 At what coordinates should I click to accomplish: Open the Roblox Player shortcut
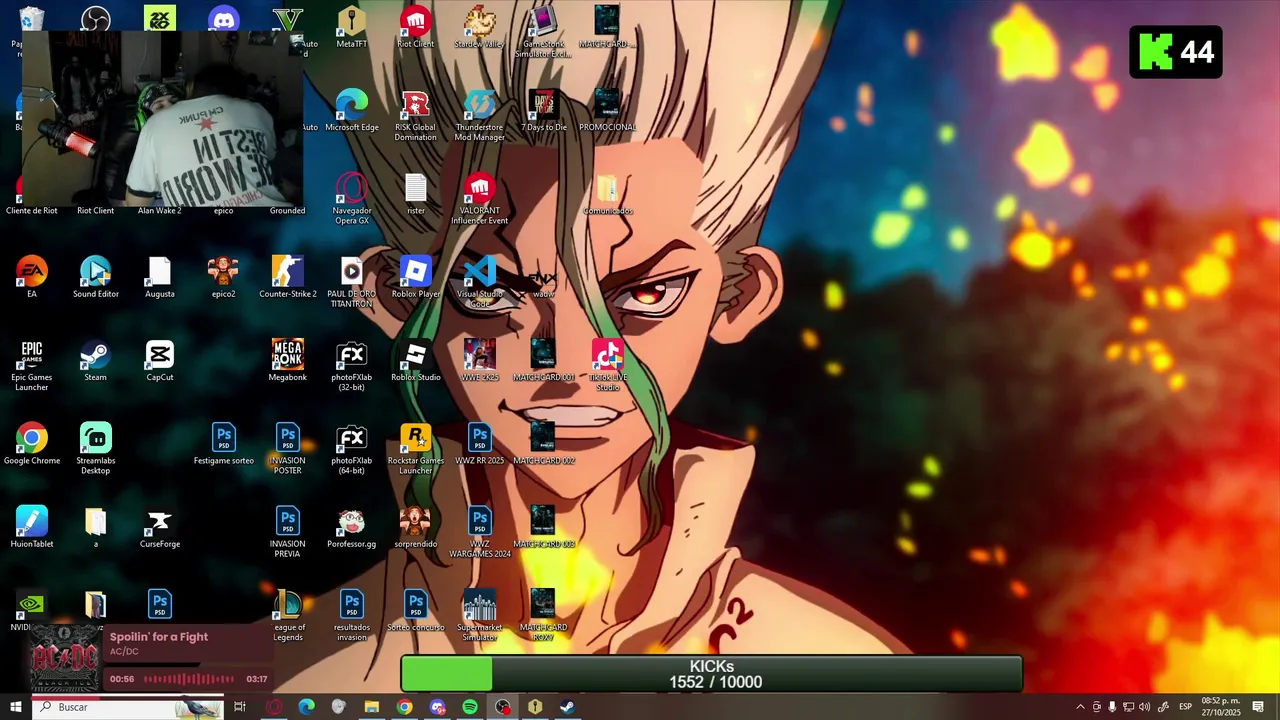[415, 277]
